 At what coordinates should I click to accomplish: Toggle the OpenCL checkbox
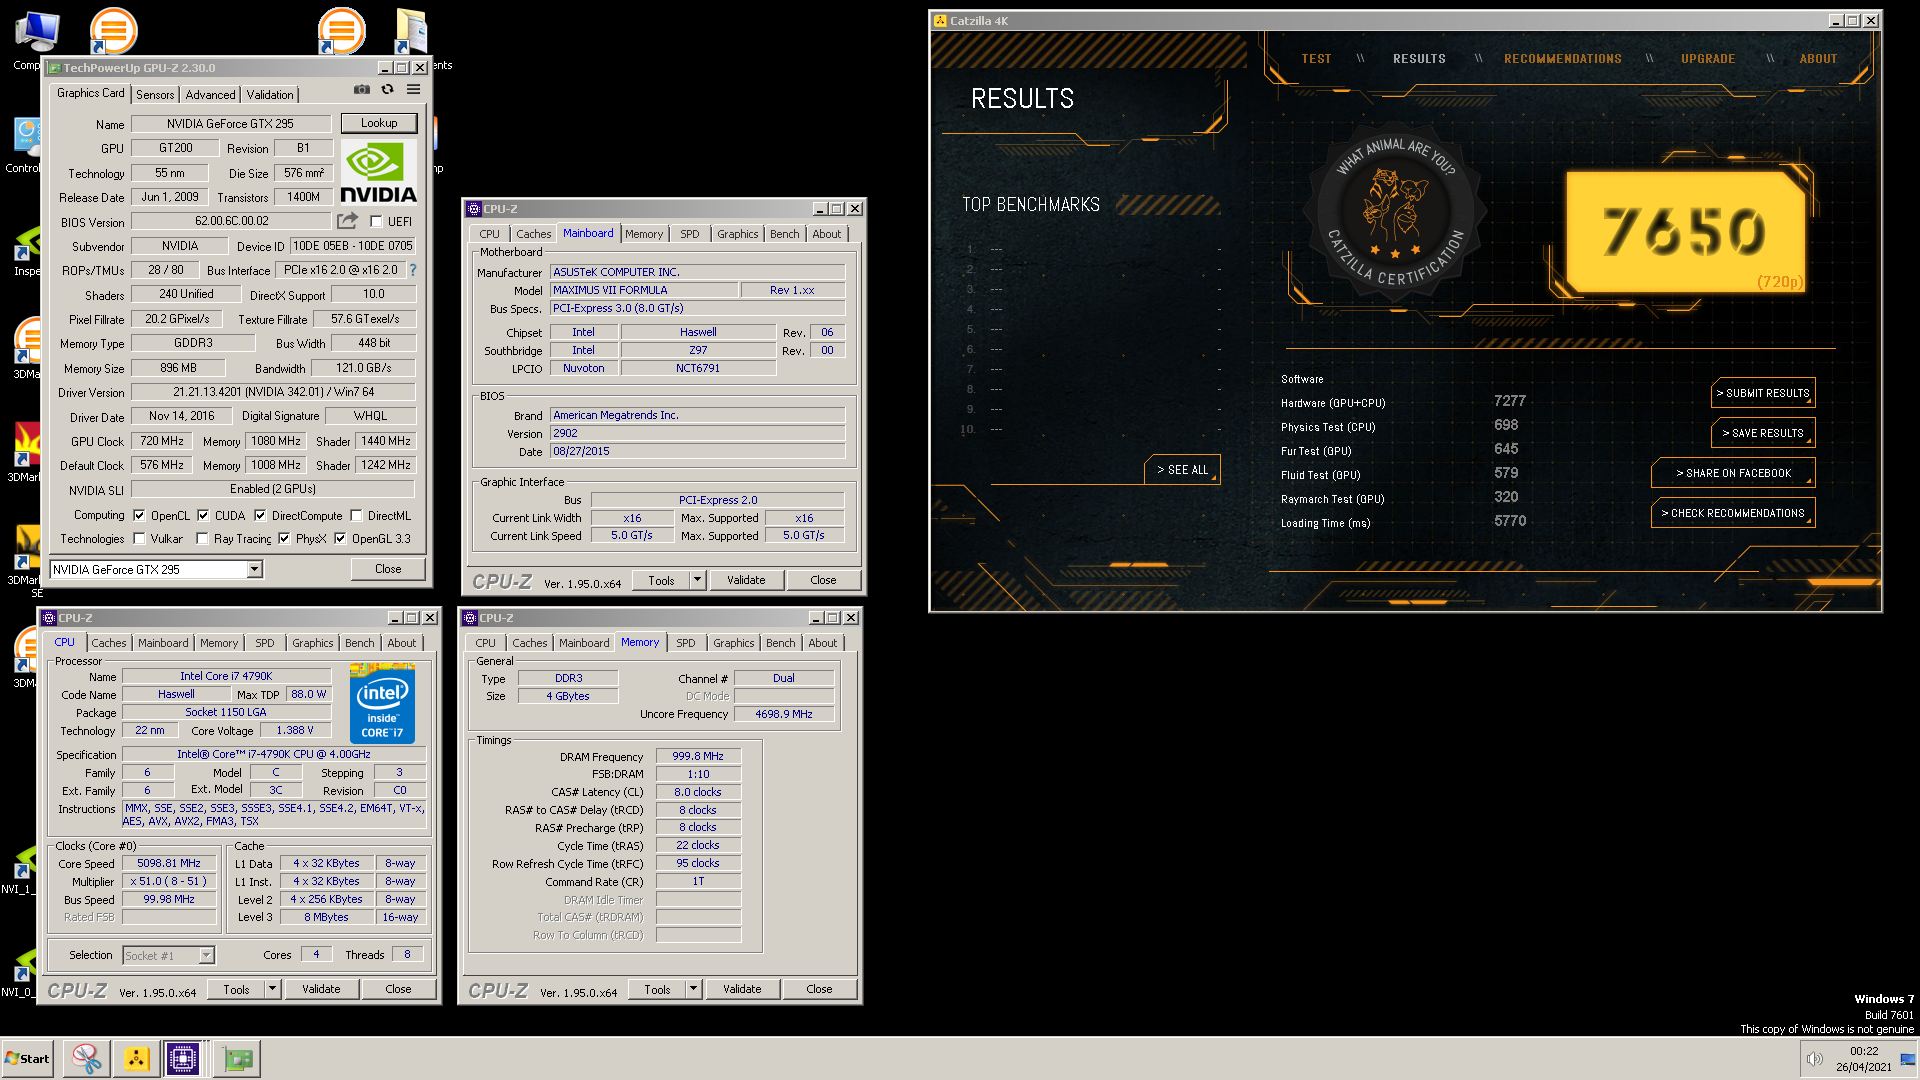pyautogui.click(x=139, y=516)
